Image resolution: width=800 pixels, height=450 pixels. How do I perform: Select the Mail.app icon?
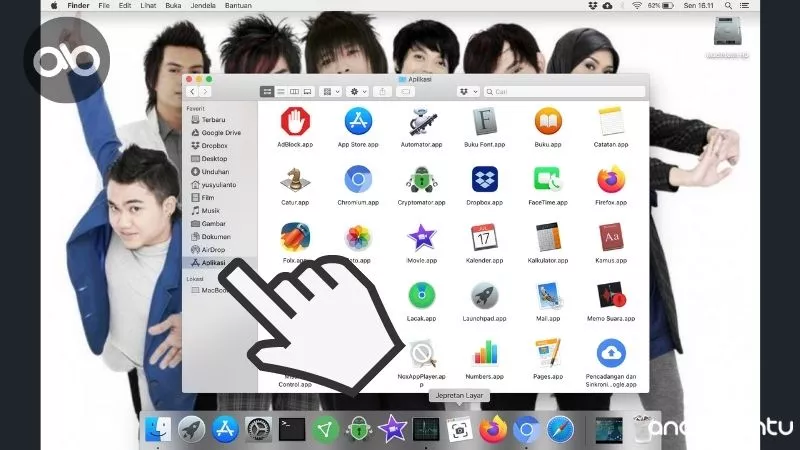548,295
